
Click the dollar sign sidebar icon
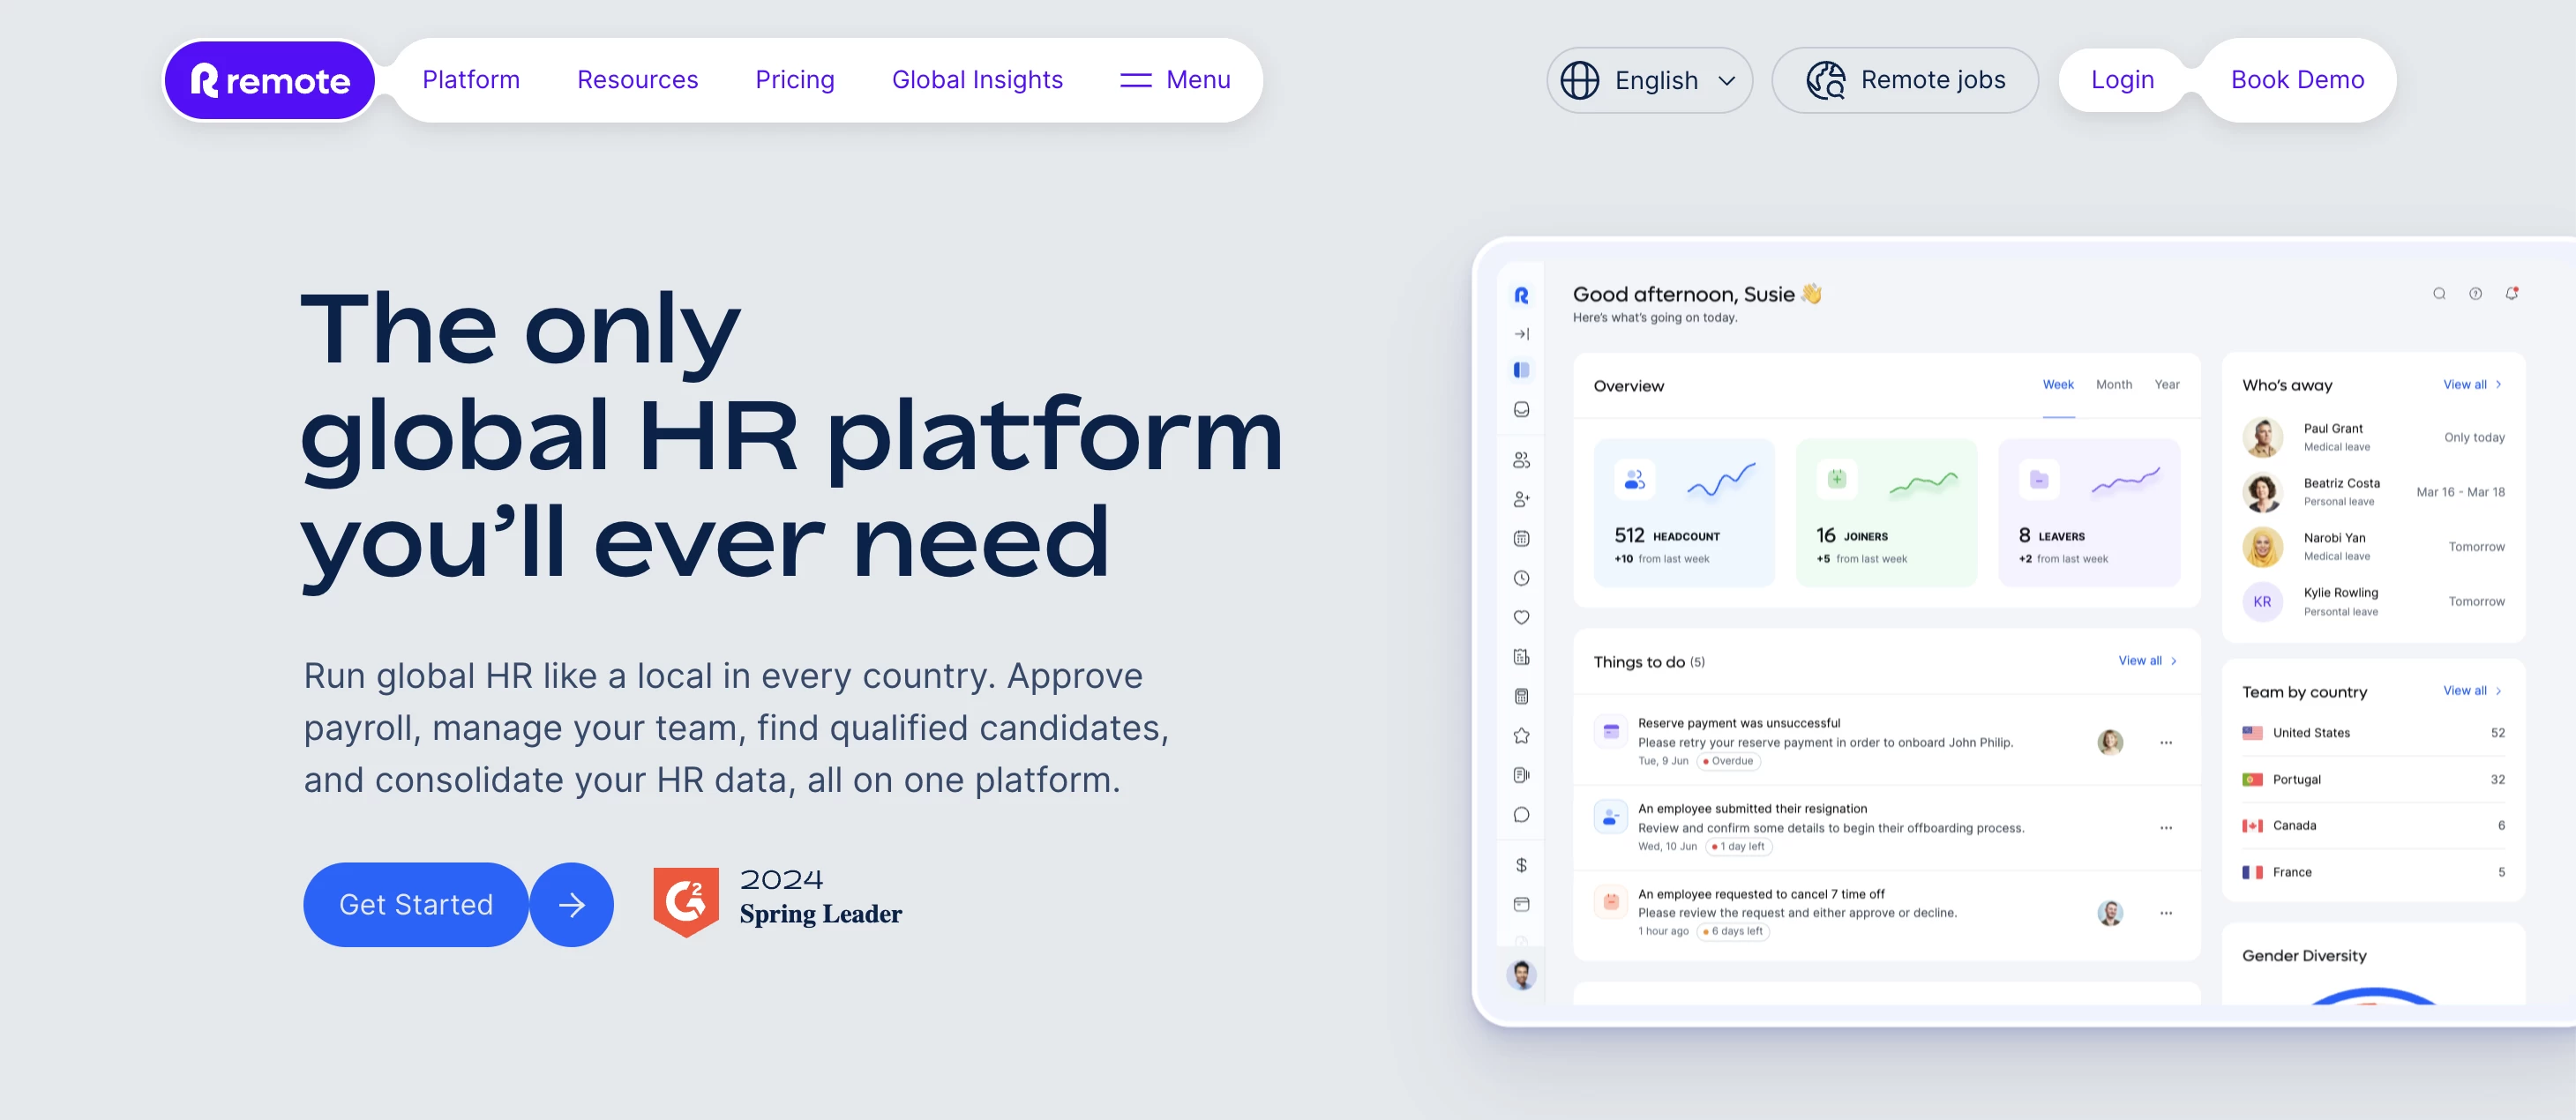pyautogui.click(x=1523, y=861)
